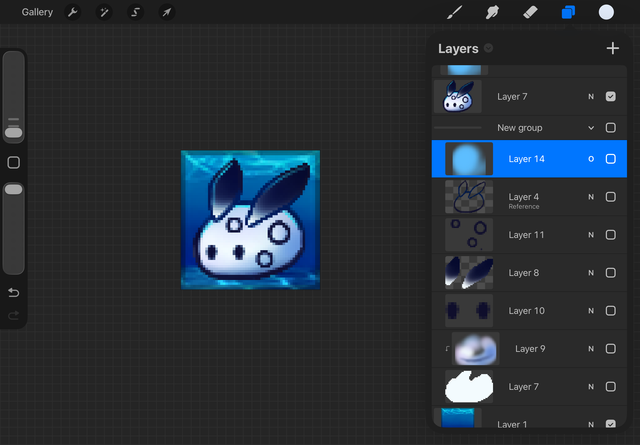The width and height of the screenshot is (640, 445).
Task: Open the Actions wrench menu
Action: tap(73, 12)
